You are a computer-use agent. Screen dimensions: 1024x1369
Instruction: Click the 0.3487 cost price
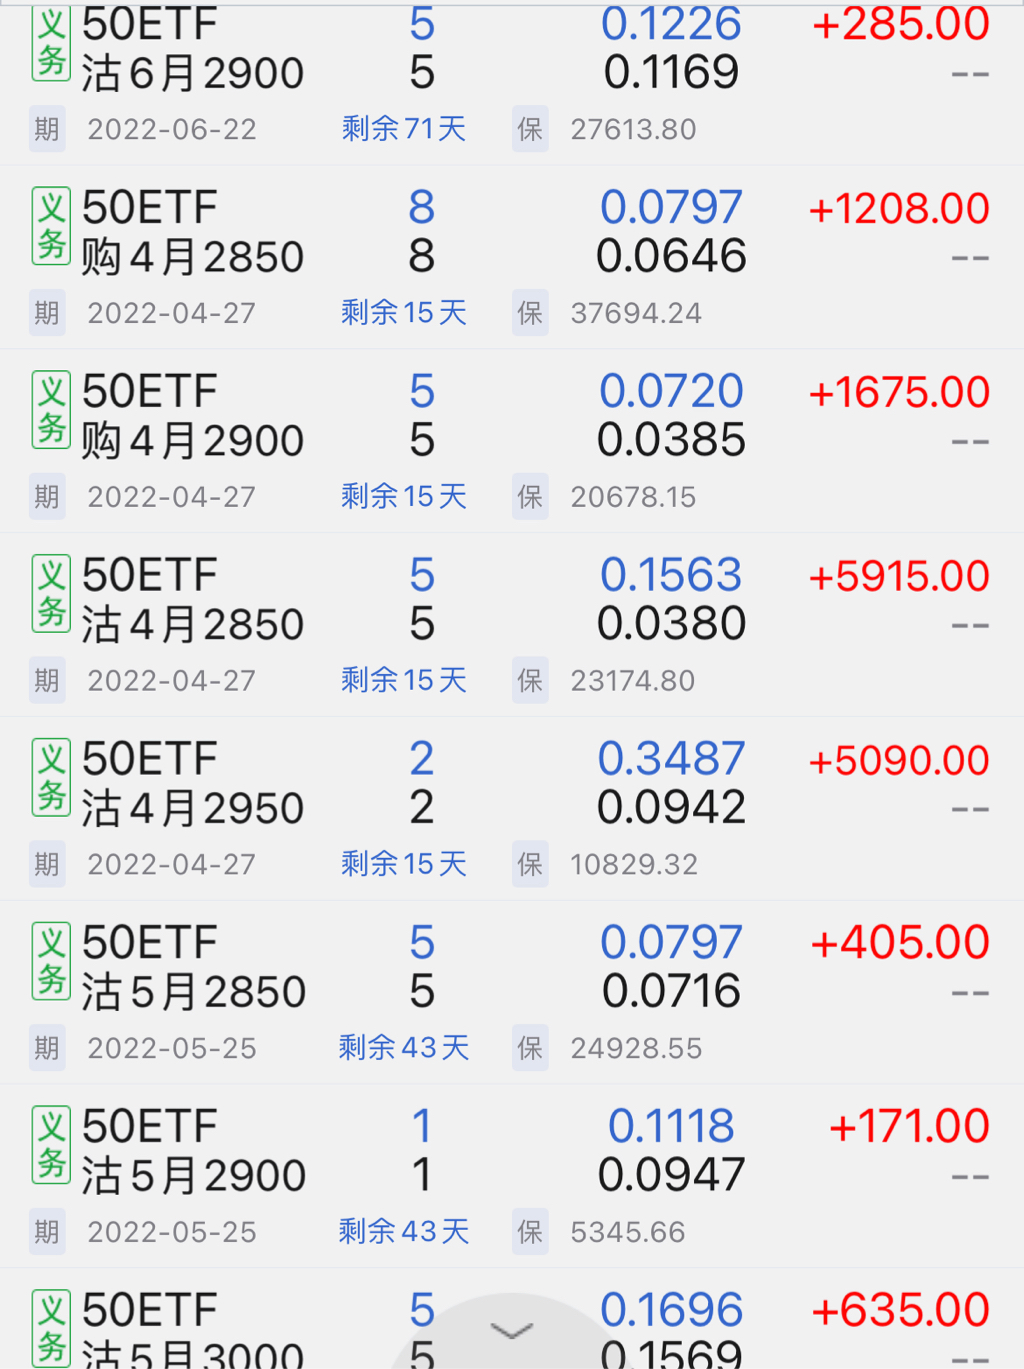pyautogui.click(x=671, y=759)
